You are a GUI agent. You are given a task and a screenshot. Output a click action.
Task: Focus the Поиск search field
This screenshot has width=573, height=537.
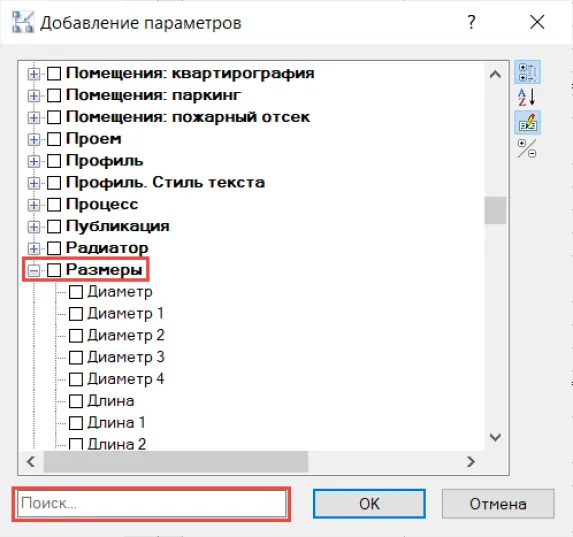point(152,503)
